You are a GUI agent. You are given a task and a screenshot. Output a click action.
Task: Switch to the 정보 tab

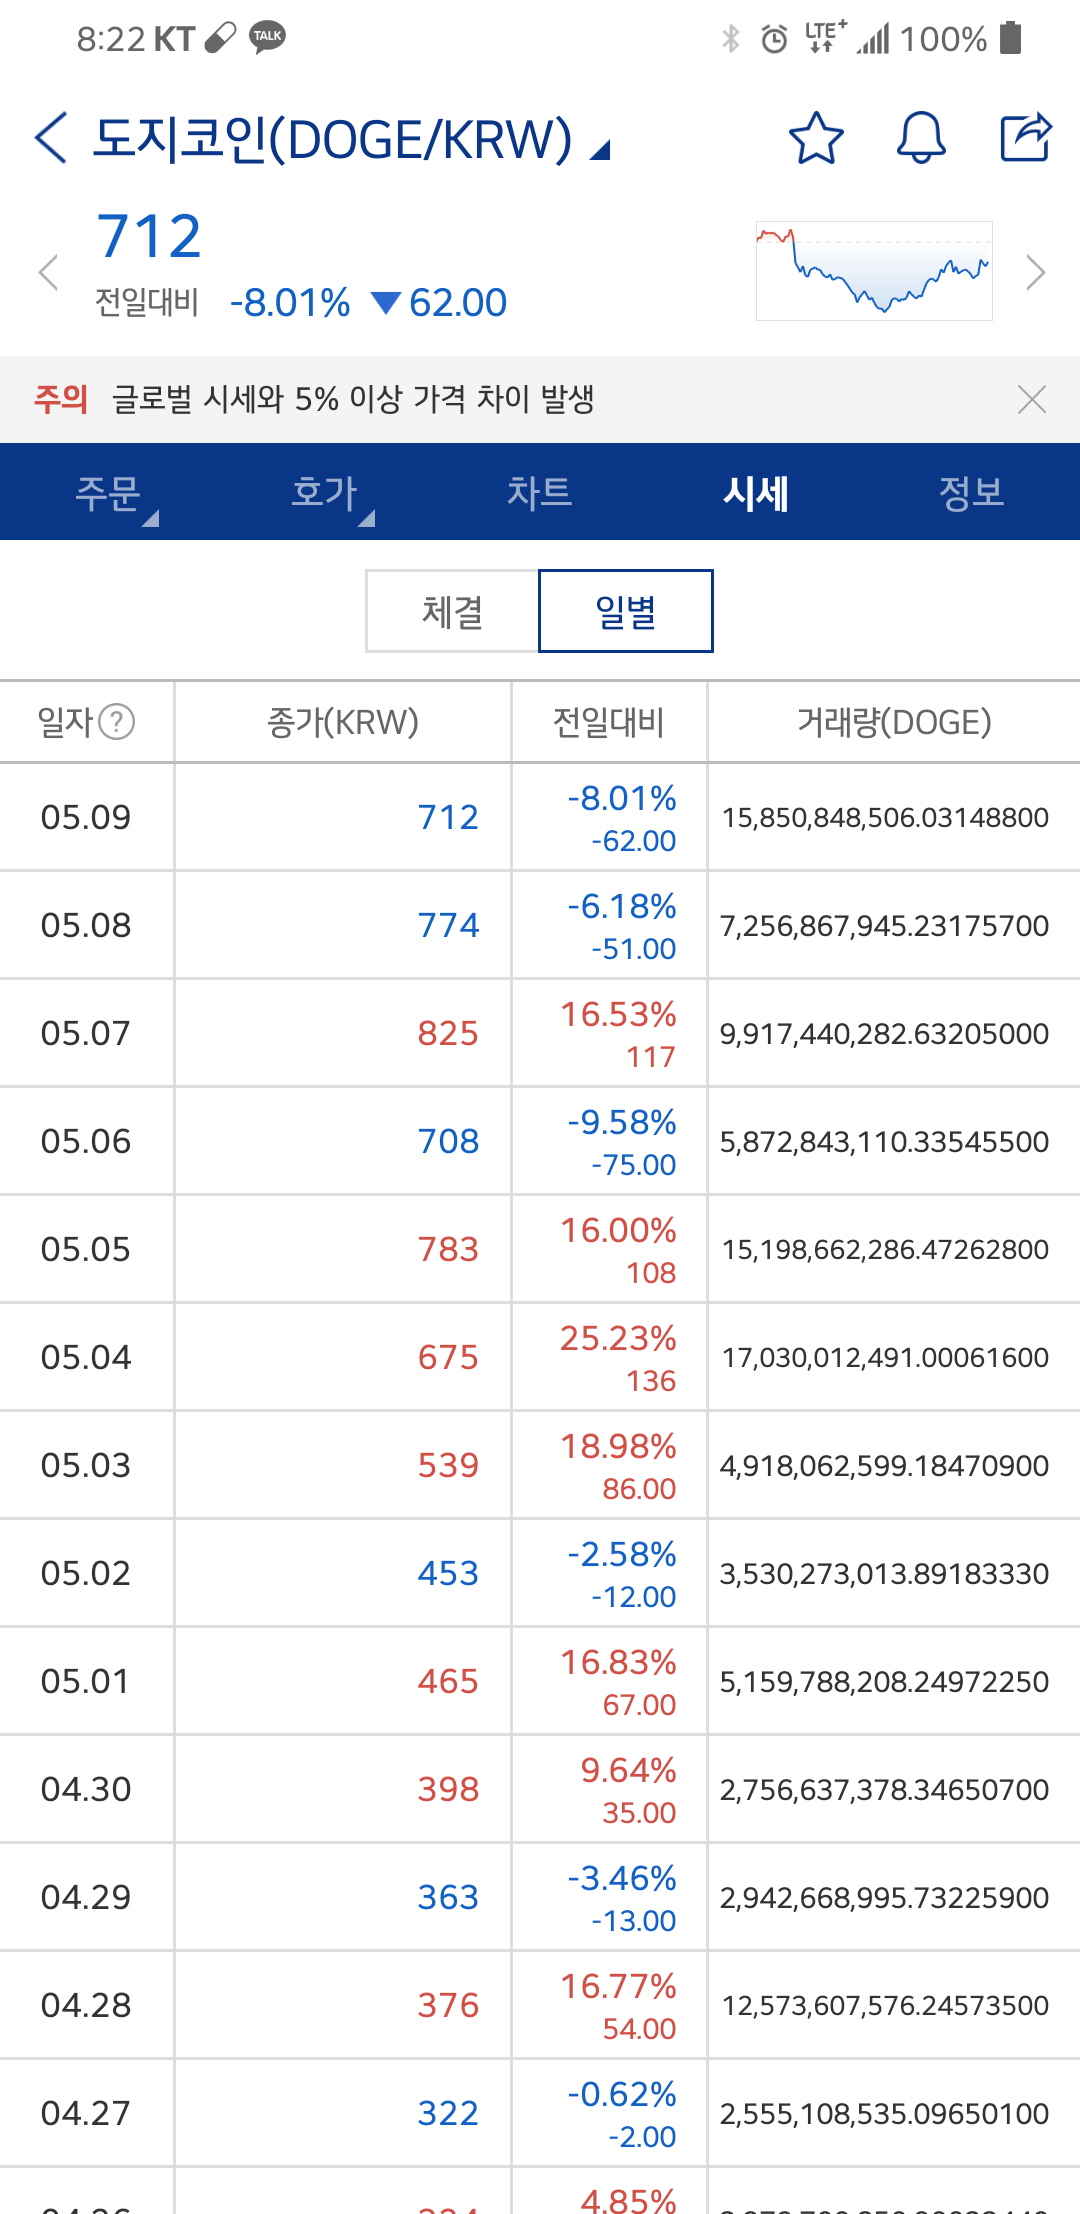[972, 492]
